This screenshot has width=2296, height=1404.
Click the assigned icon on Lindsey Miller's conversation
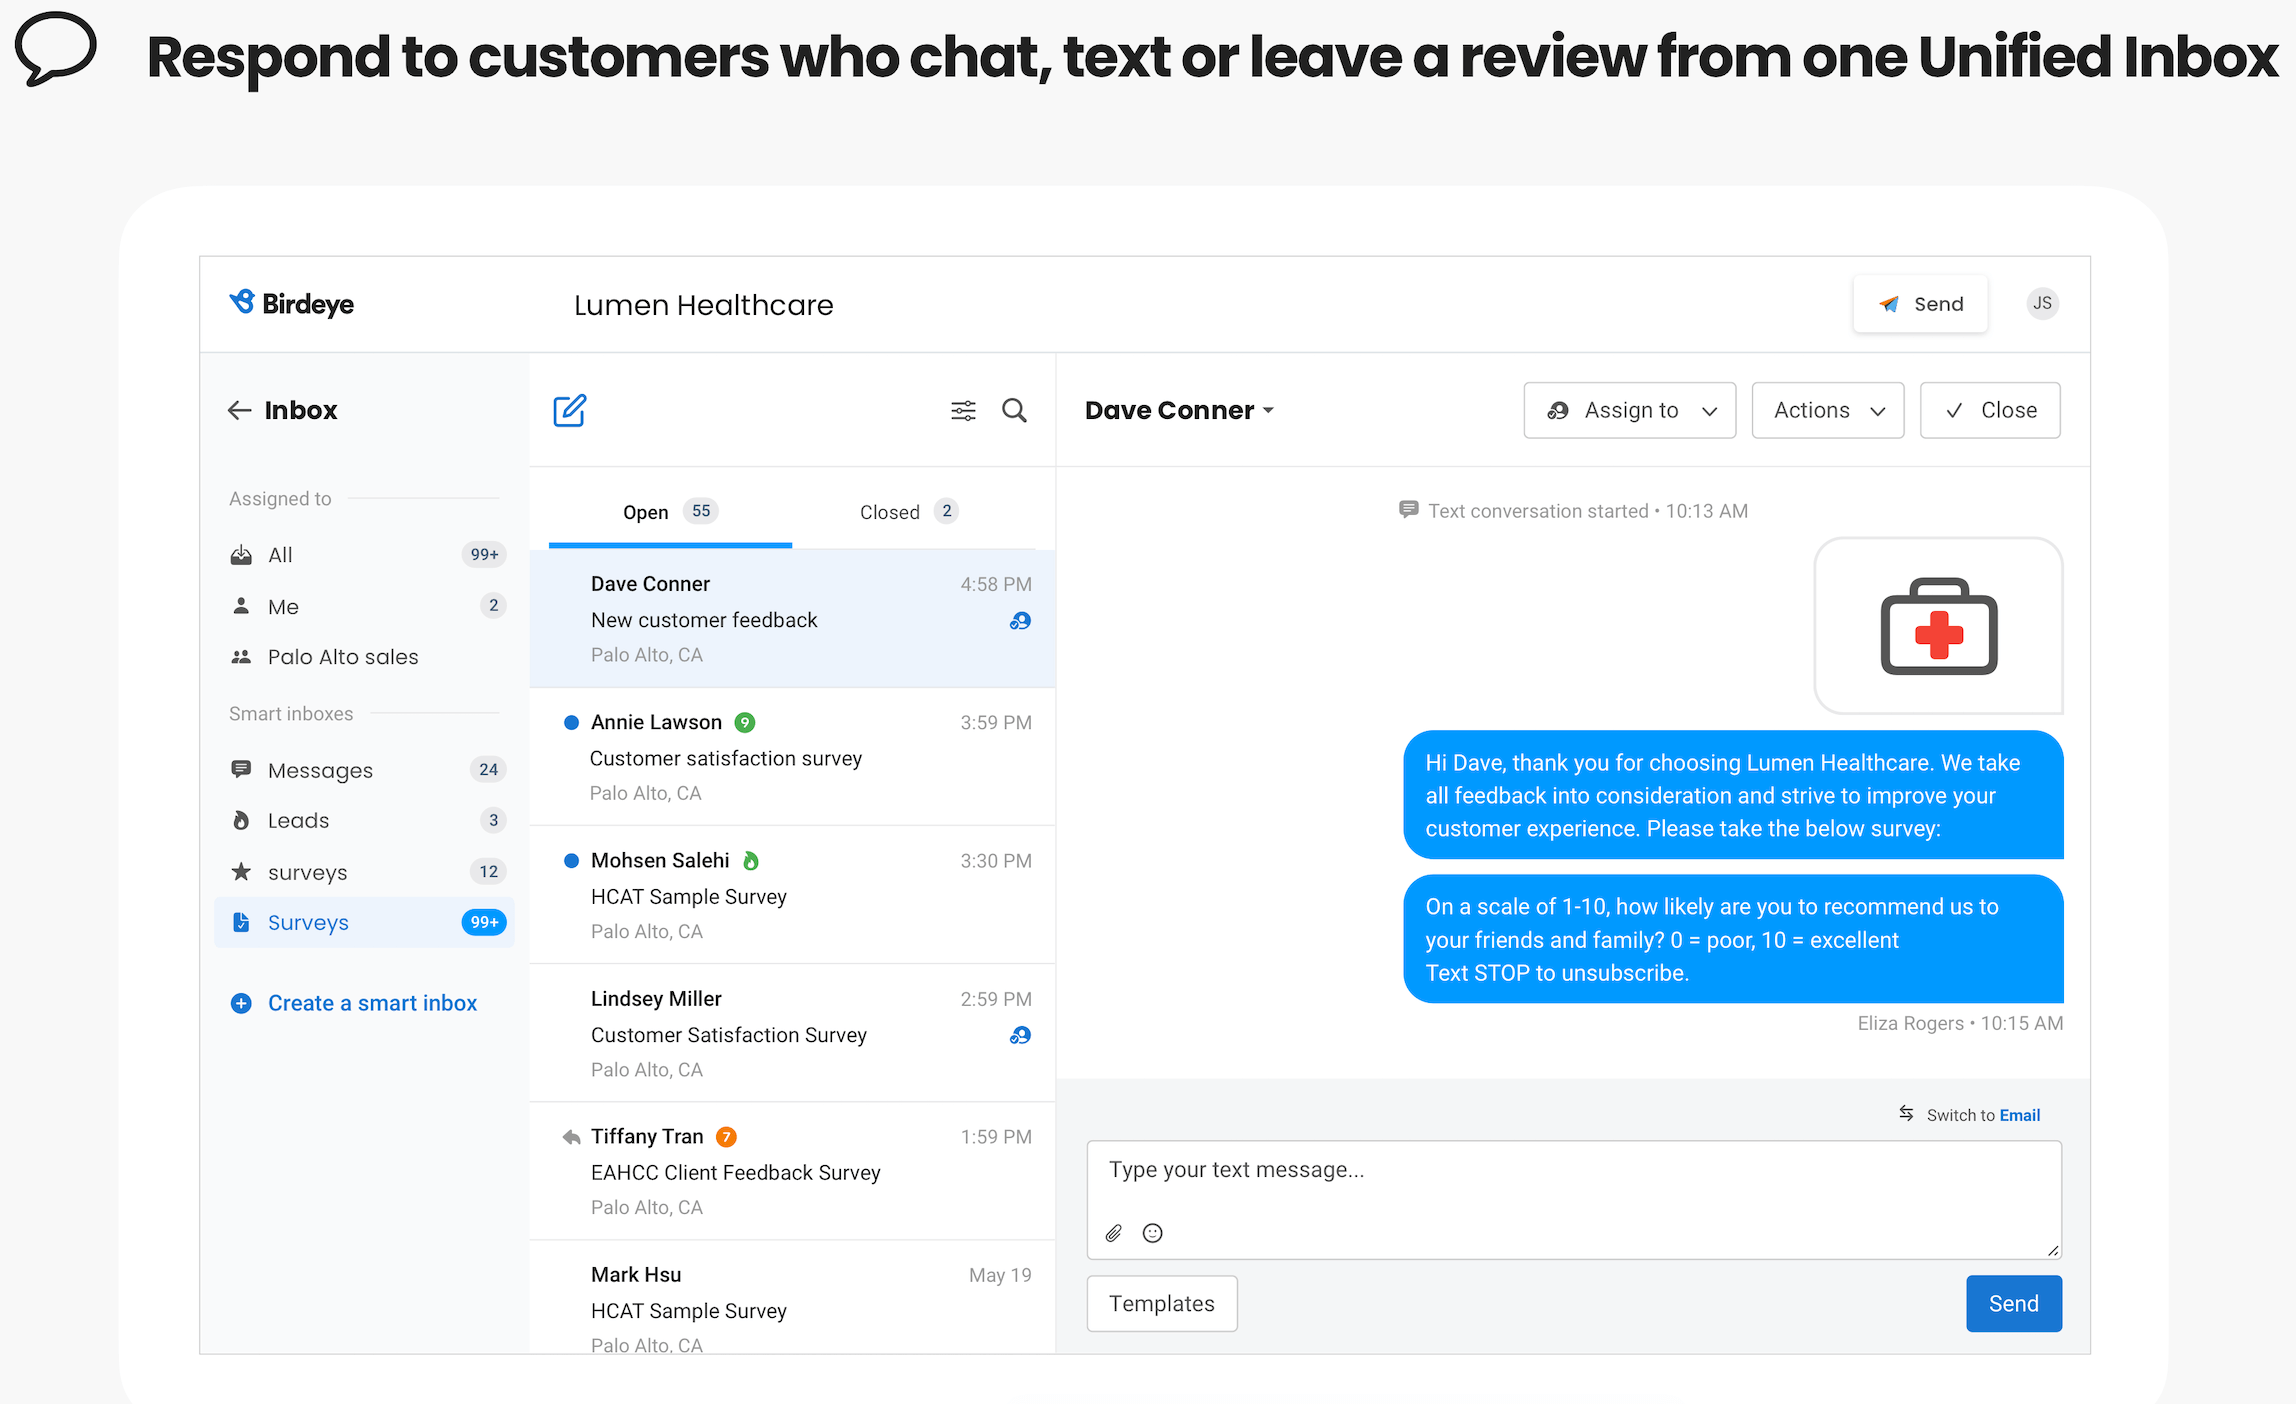1020,1036
